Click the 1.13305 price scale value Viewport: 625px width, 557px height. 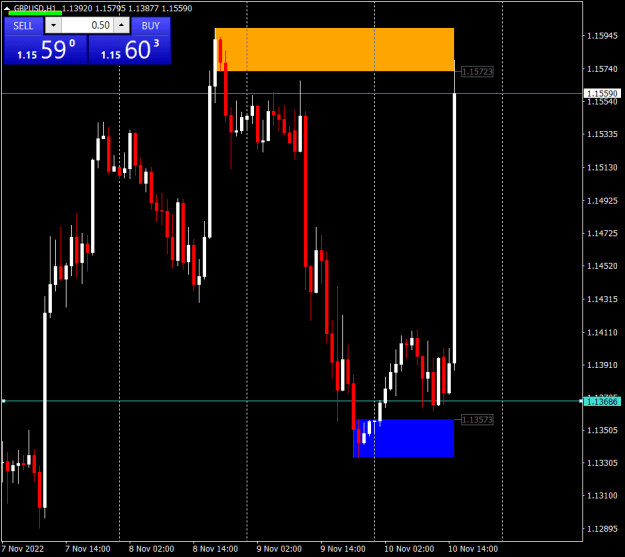coord(602,463)
